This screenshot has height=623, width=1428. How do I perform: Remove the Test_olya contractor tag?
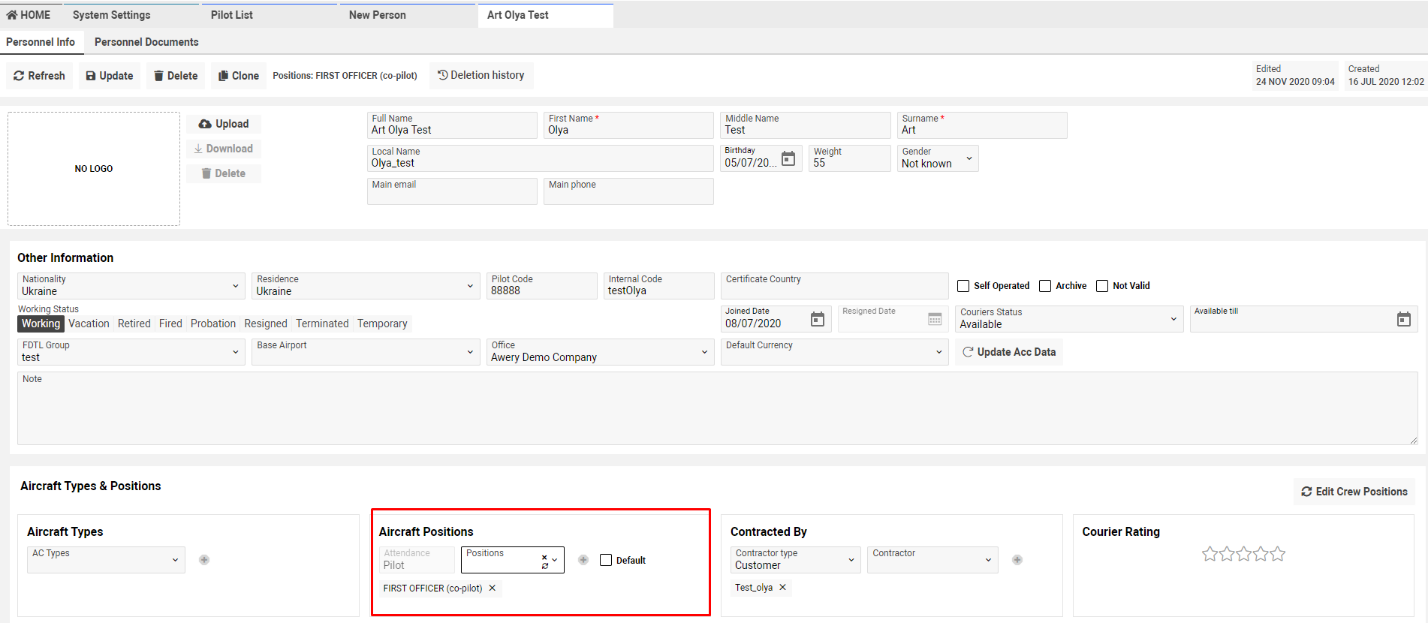[782, 588]
